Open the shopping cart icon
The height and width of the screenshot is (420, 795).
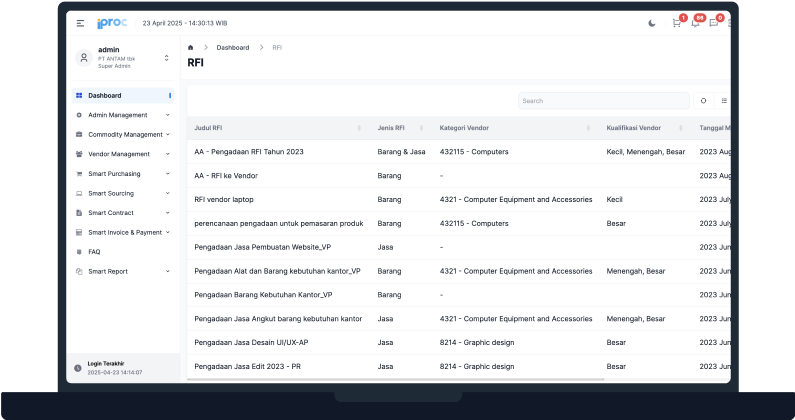(676, 23)
